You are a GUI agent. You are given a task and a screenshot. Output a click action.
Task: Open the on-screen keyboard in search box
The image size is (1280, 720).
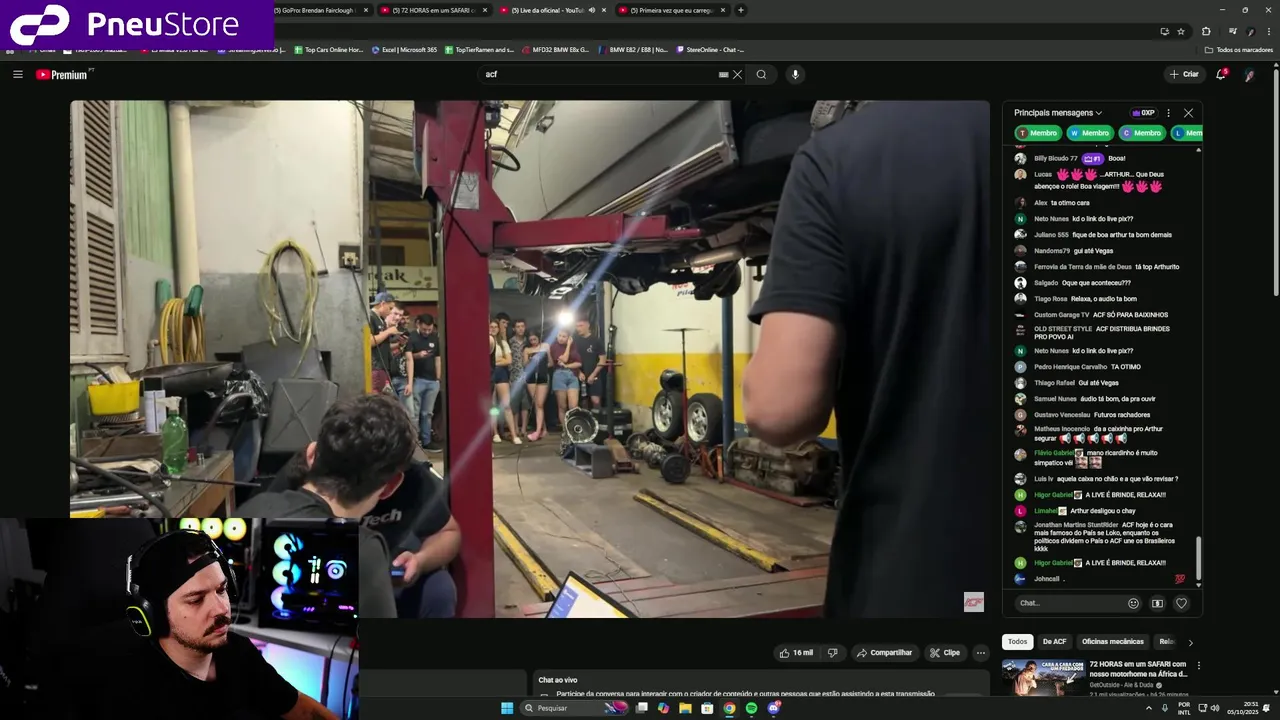pyautogui.click(x=723, y=74)
